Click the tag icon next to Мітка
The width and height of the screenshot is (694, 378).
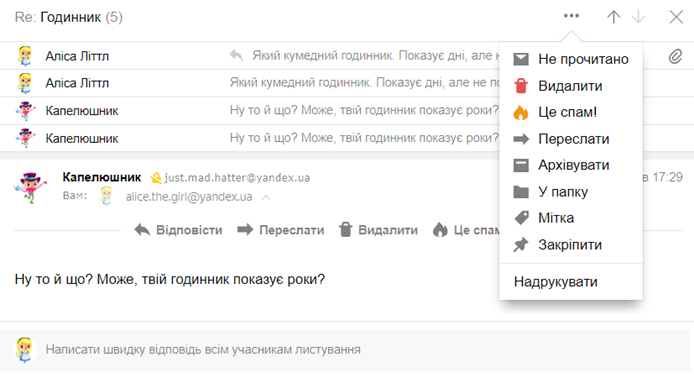(521, 218)
